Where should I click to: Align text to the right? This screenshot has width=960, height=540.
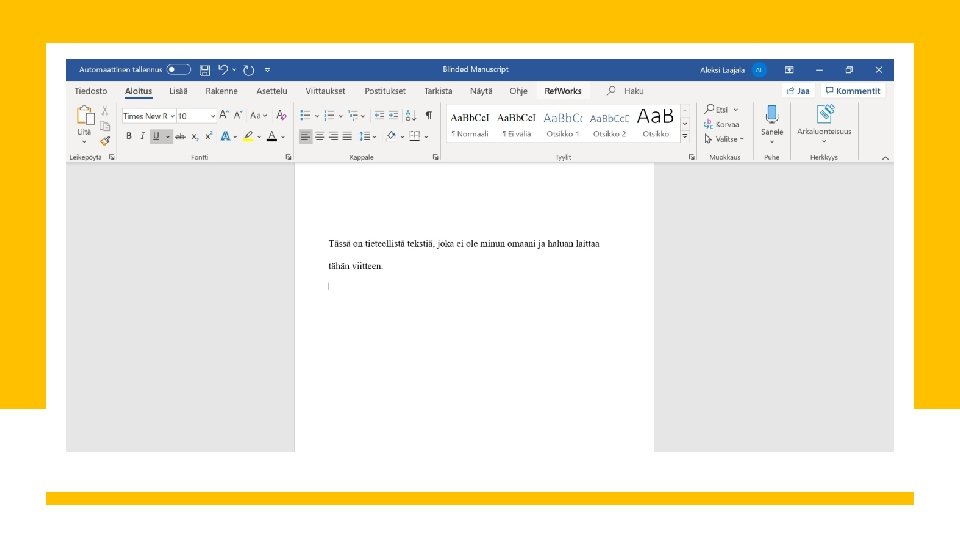333,137
